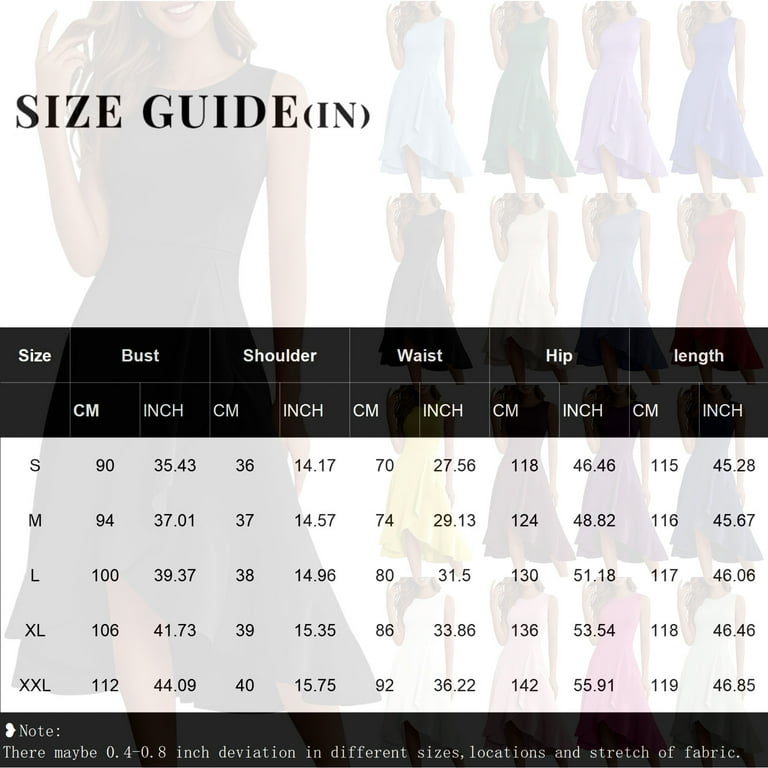This screenshot has width=768, height=768.
Task: Click shoulder inch value 15.35
Action: 315,630
